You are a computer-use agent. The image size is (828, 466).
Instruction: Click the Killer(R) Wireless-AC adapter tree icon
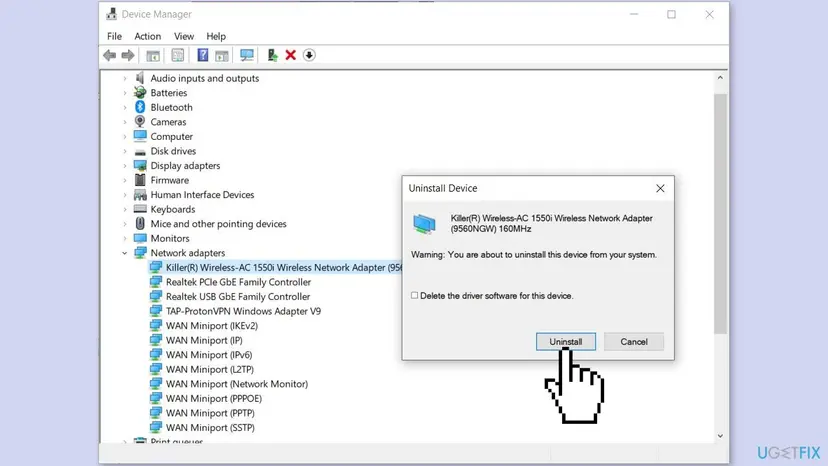click(x=156, y=267)
